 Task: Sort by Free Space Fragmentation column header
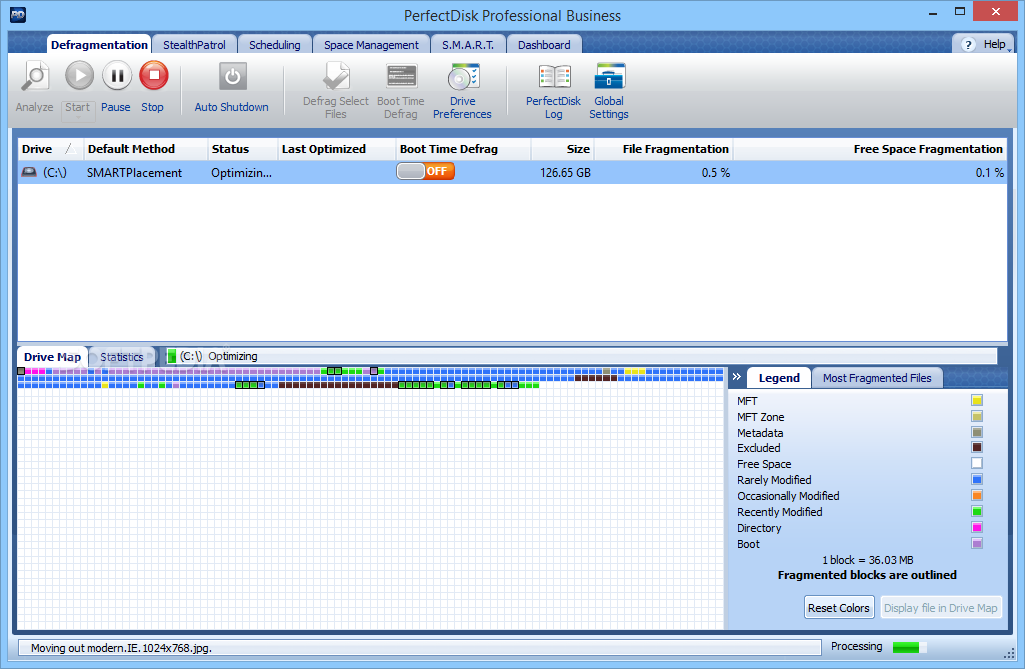[x=870, y=149]
